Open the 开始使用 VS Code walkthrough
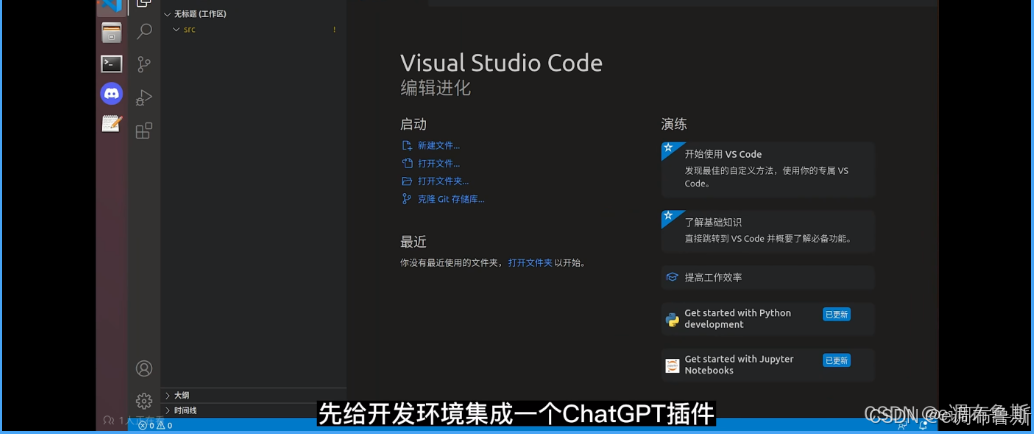 pyautogui.click(x=768, y=169)
